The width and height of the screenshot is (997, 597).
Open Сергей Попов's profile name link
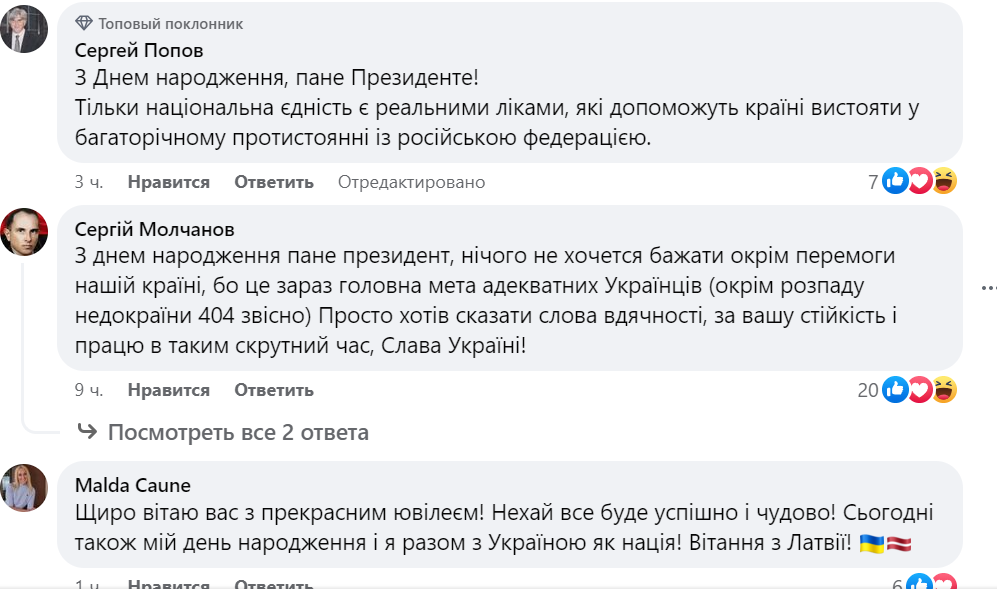point(139,49)
